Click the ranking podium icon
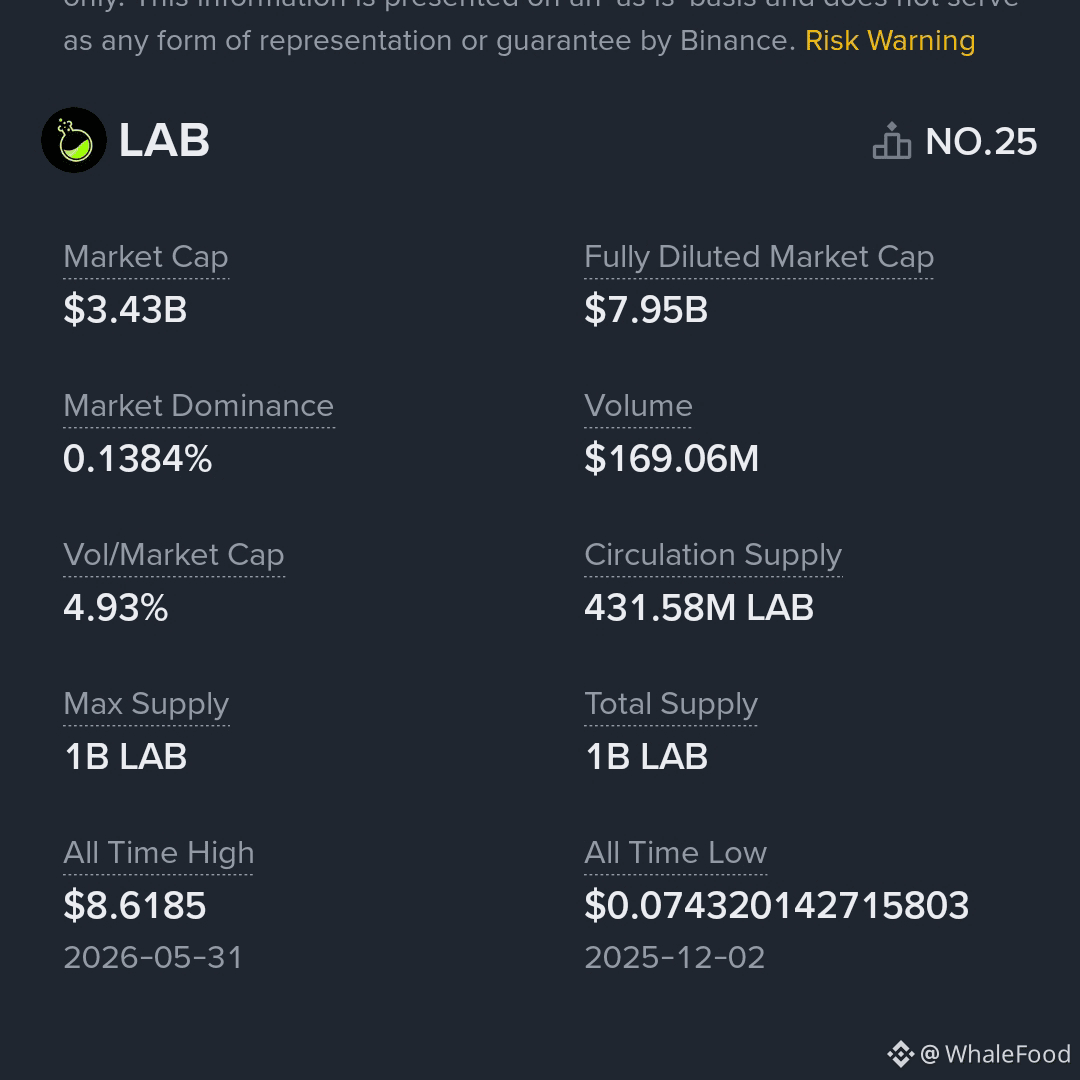The image size is (1080, 1080). (892, 141)
